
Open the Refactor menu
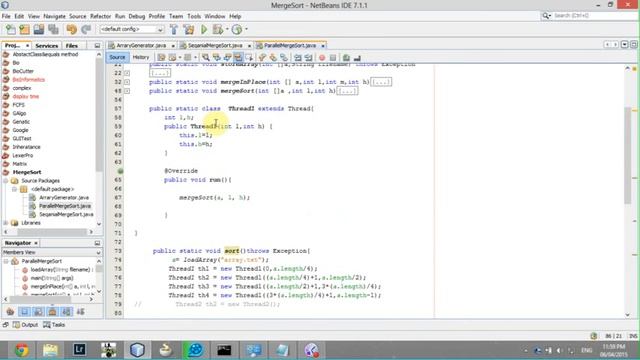[x=100, y=16]
